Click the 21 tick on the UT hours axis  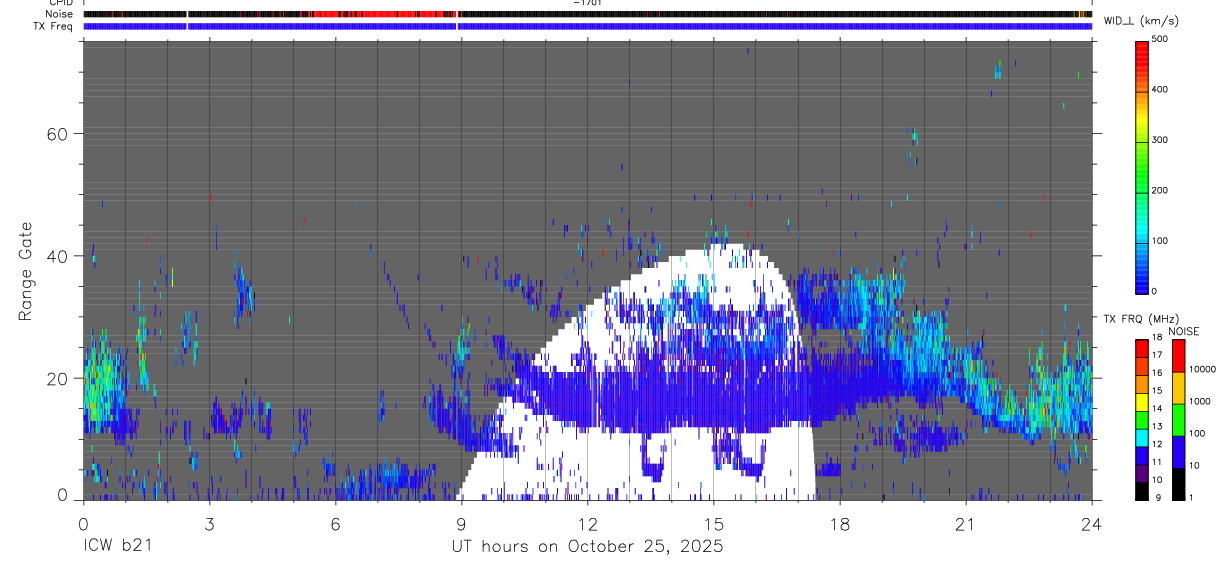[x=966, y=524]
